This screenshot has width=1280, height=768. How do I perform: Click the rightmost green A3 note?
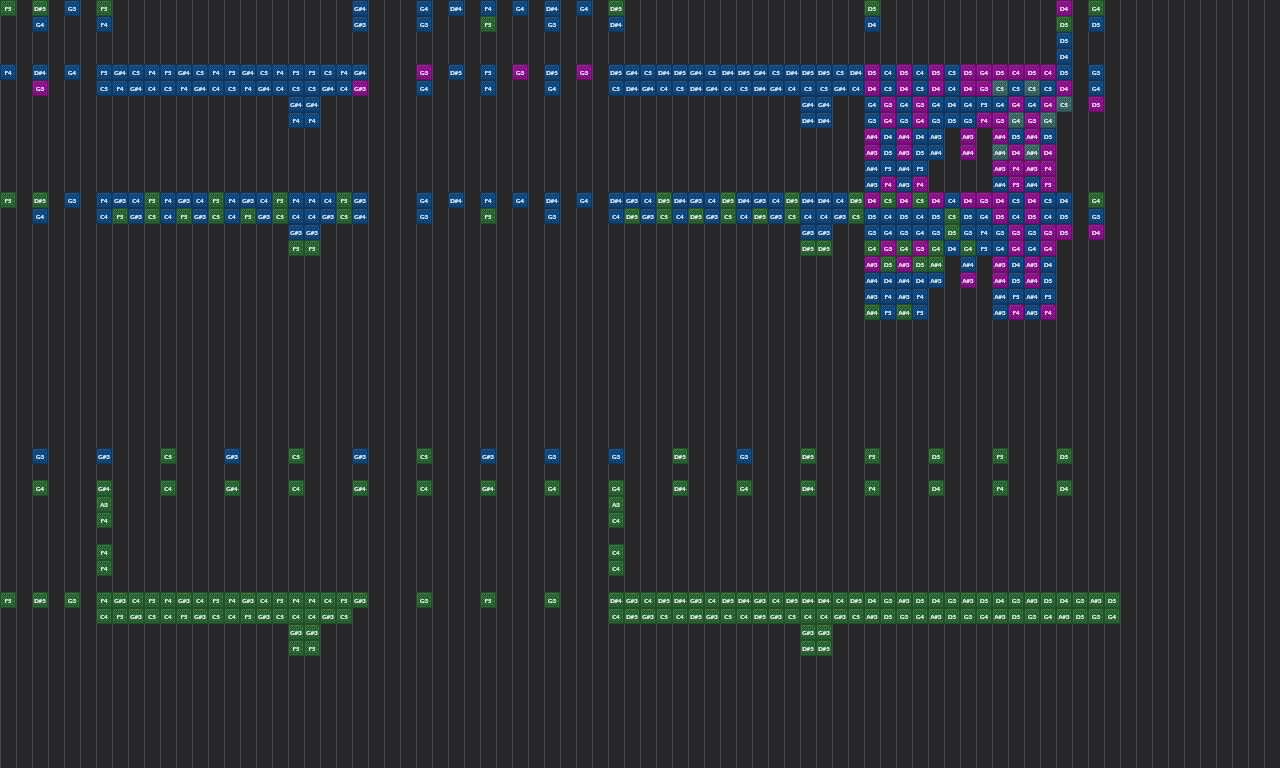coord(616,504)
